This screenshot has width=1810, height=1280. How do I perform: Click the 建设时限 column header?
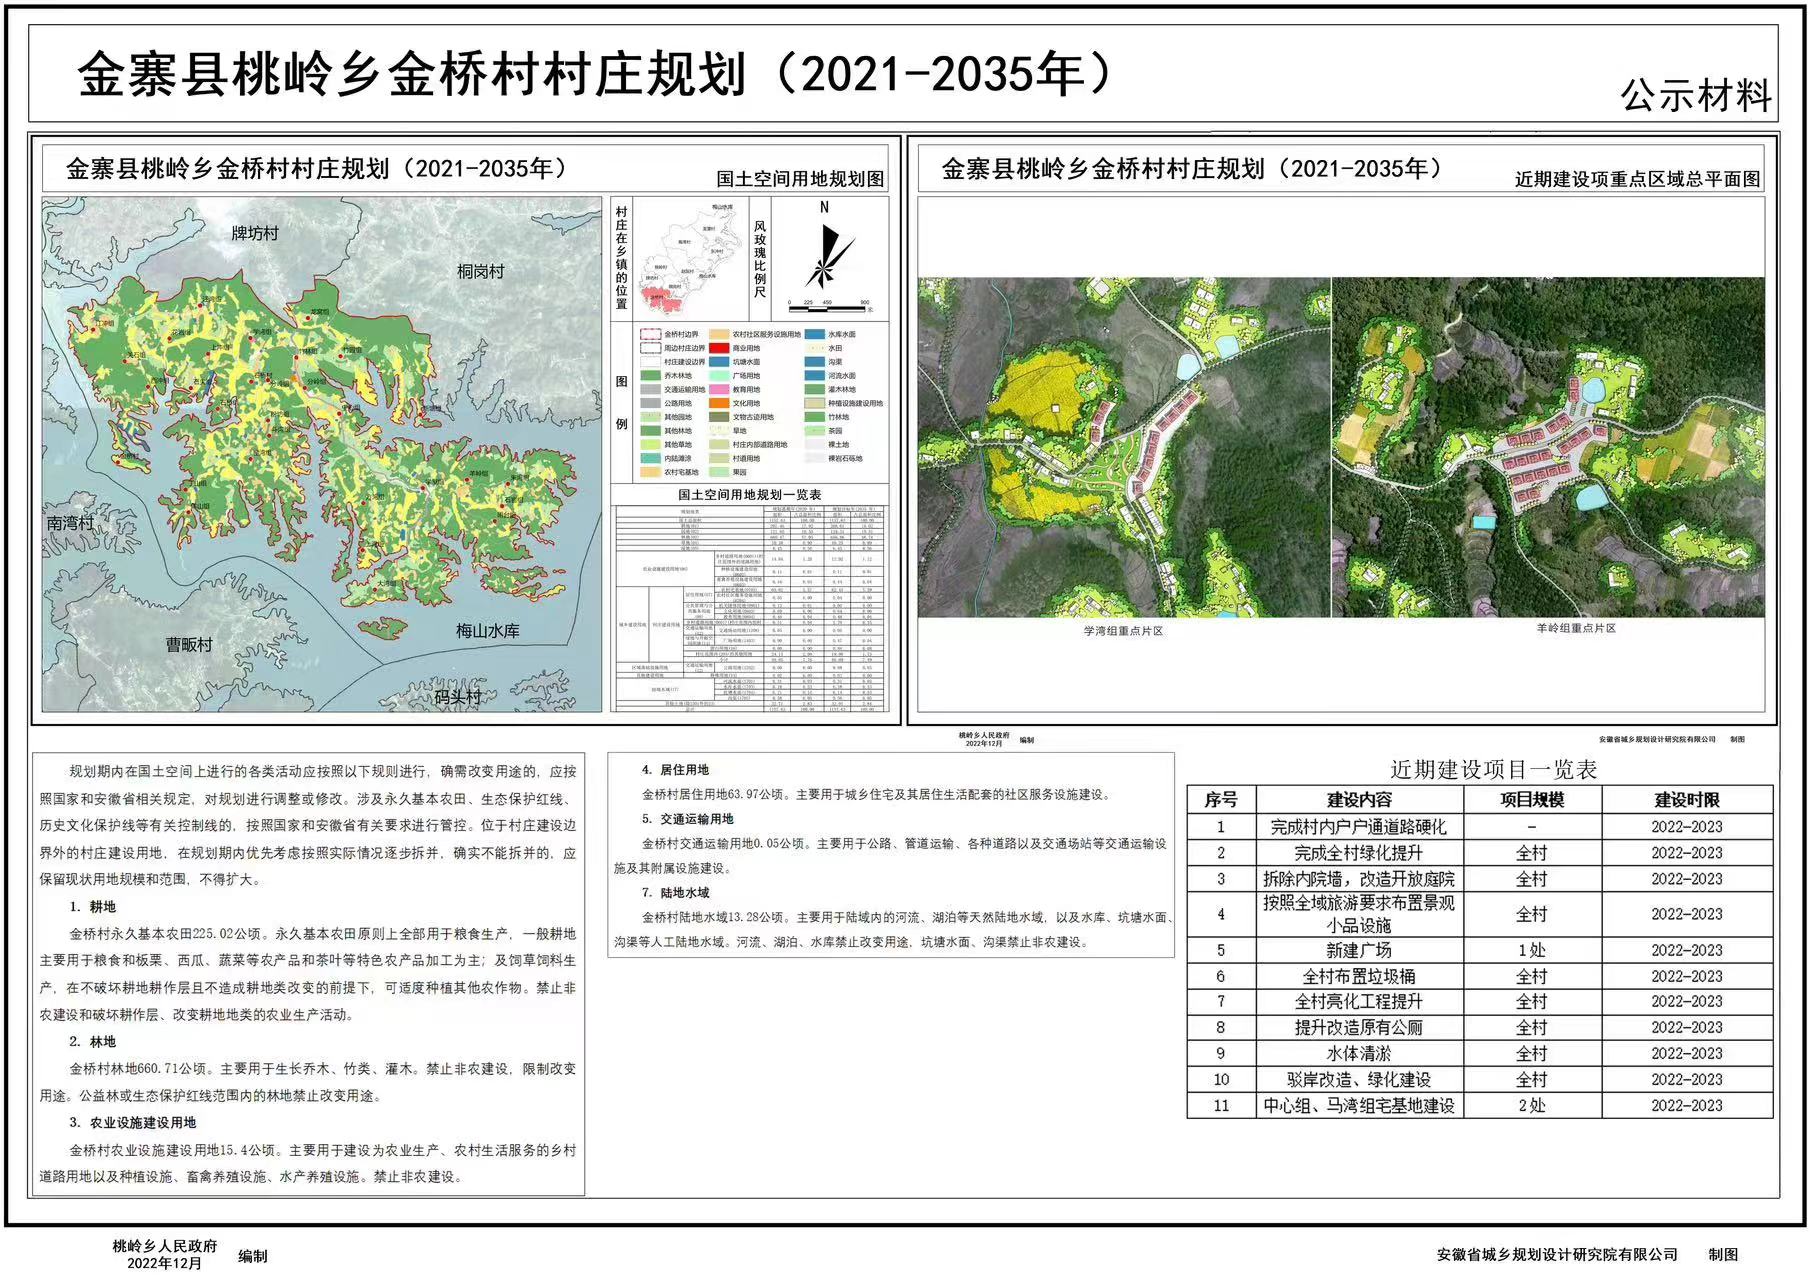point(1687,799)
